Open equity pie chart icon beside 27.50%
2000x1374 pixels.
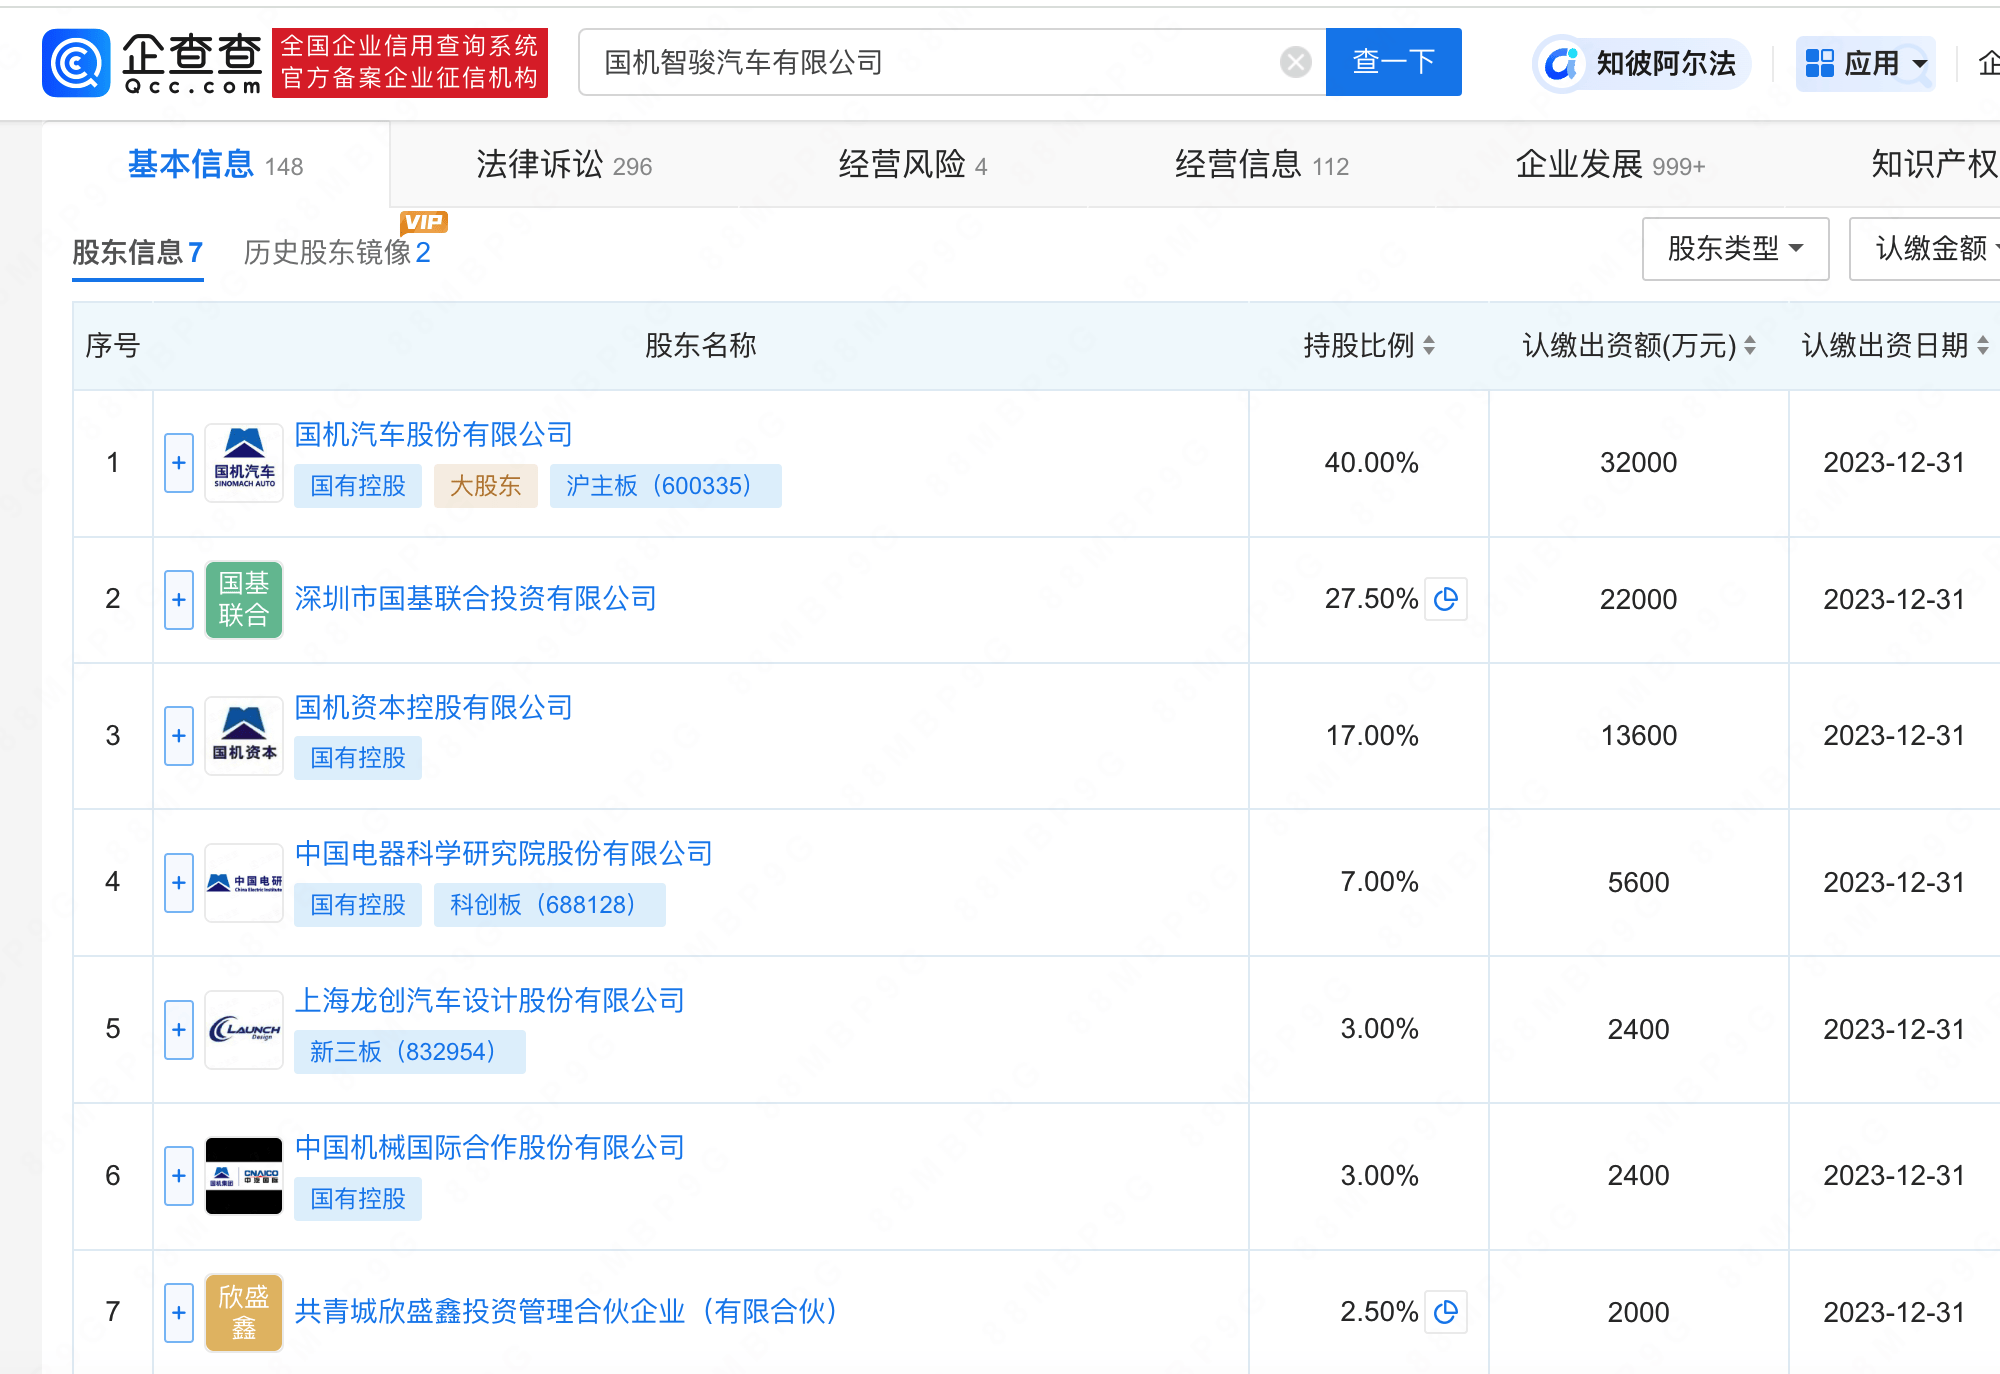click(x=1446, y=599)
